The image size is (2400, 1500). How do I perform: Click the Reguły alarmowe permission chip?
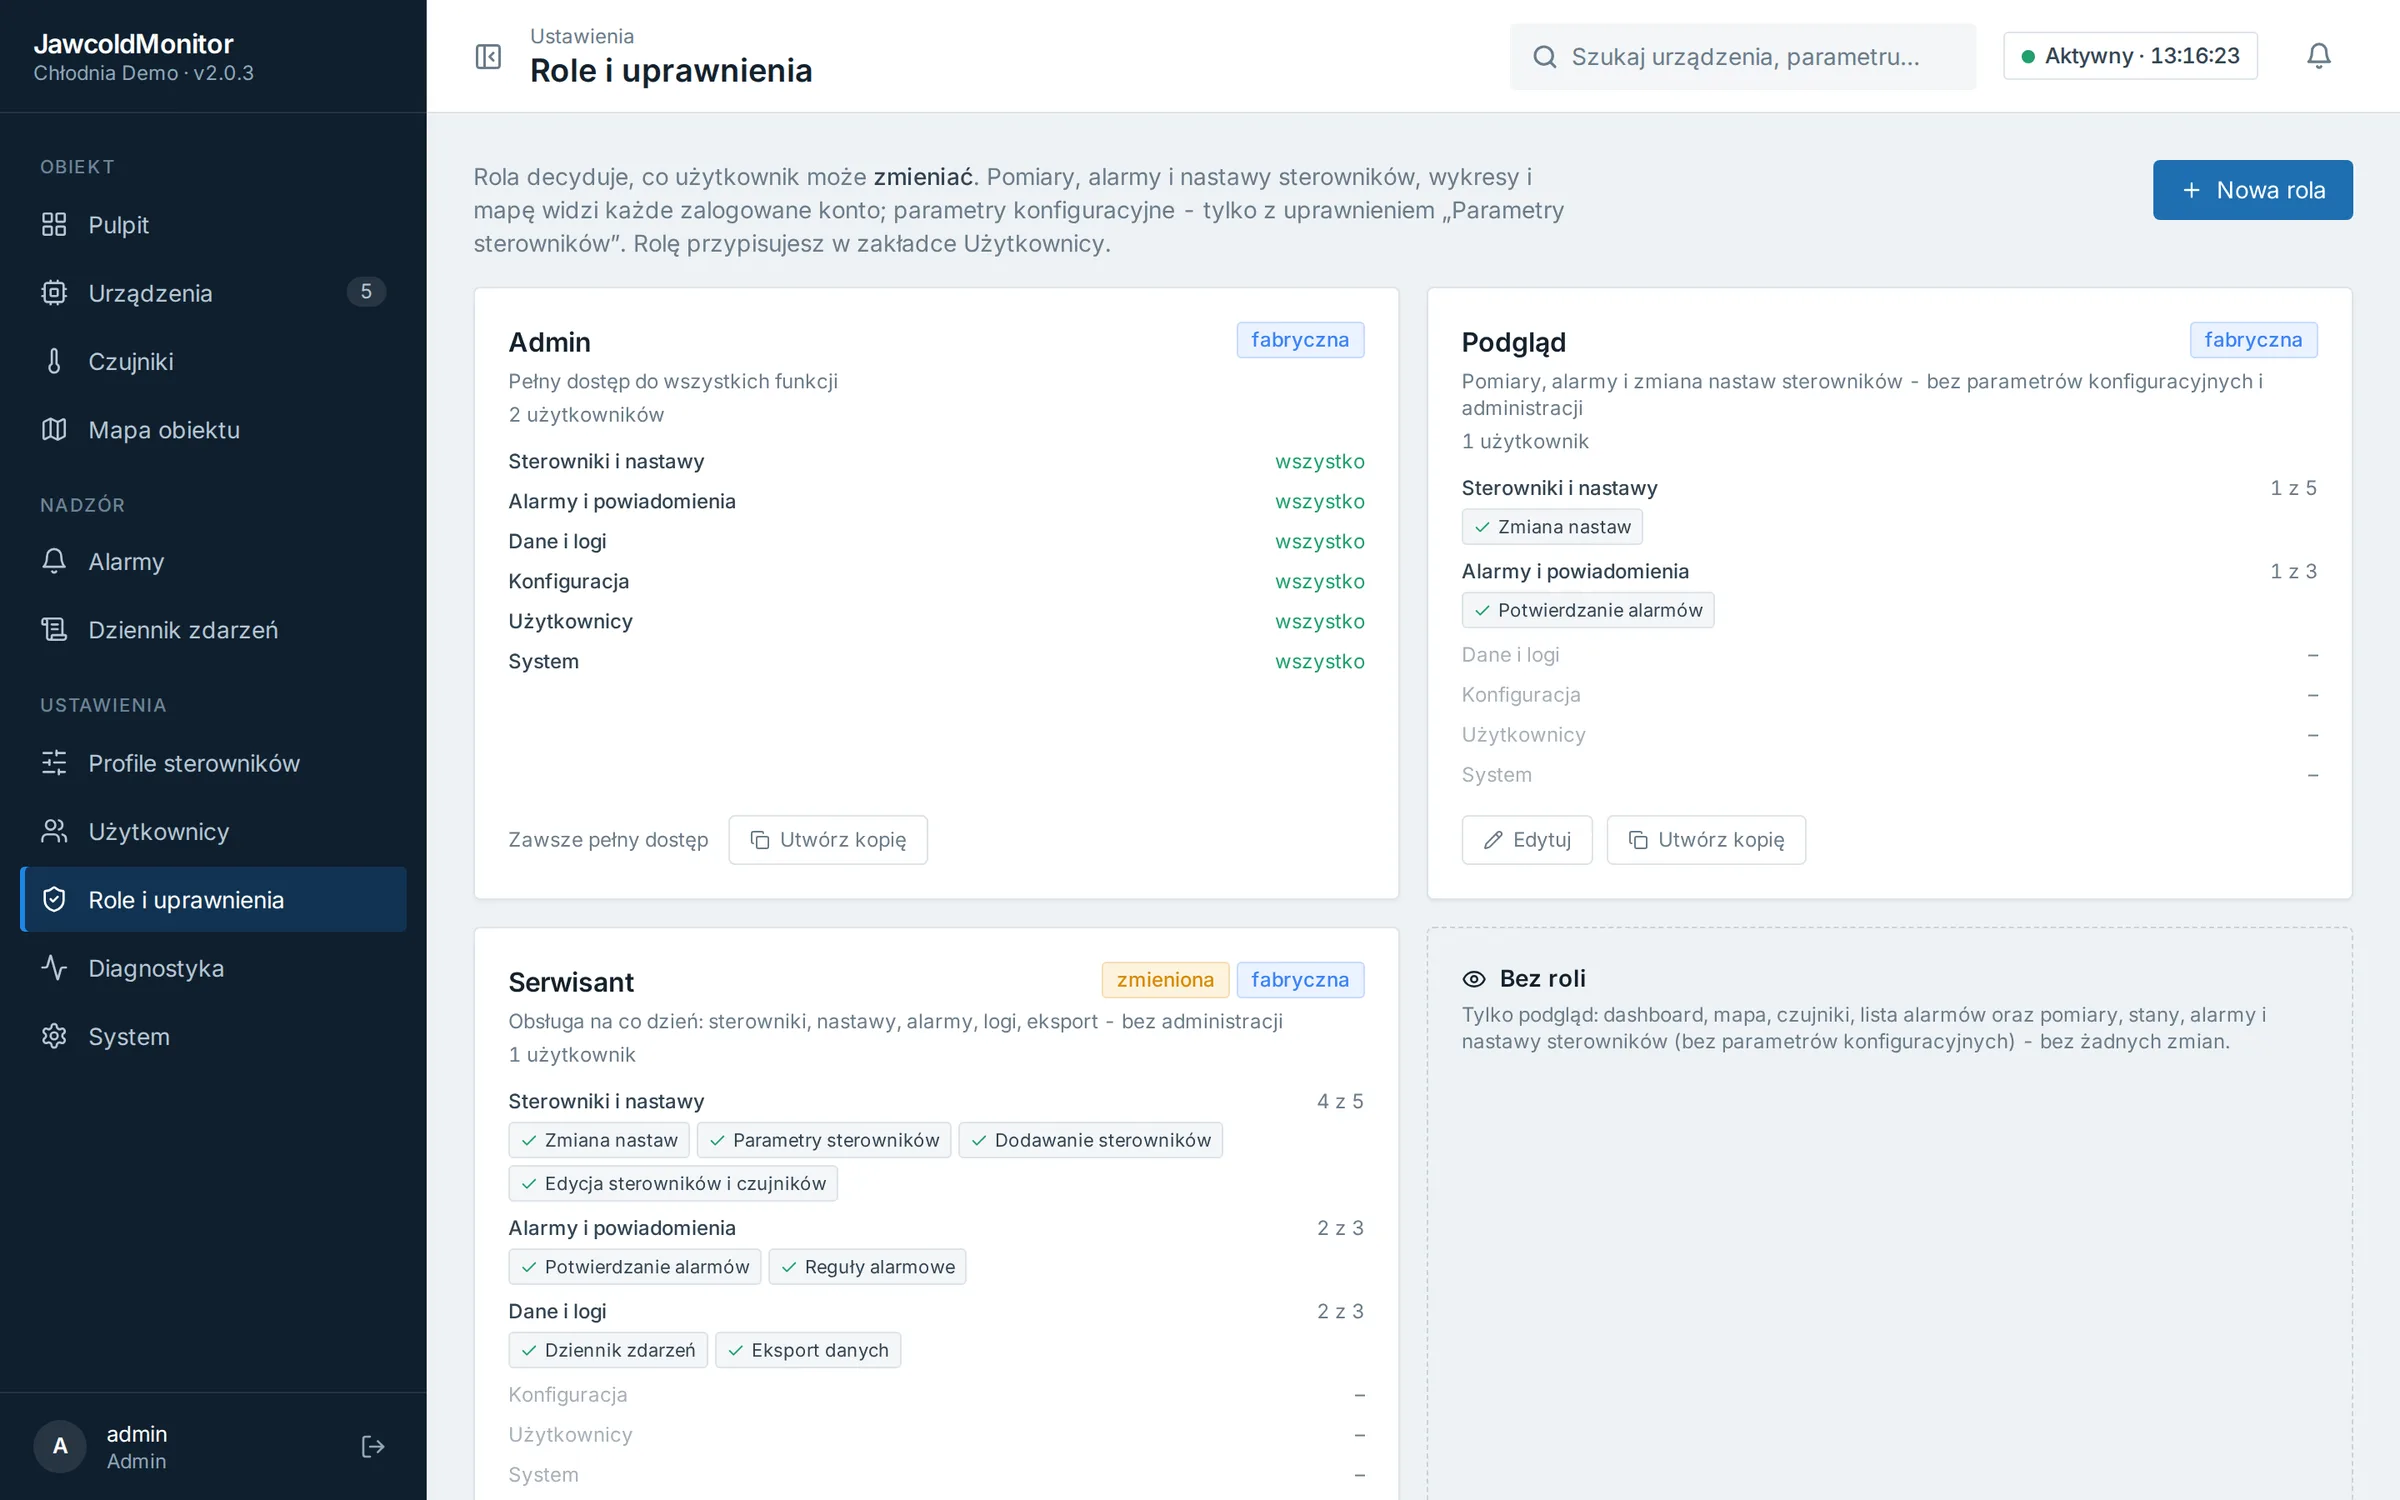click(867, 1267)
